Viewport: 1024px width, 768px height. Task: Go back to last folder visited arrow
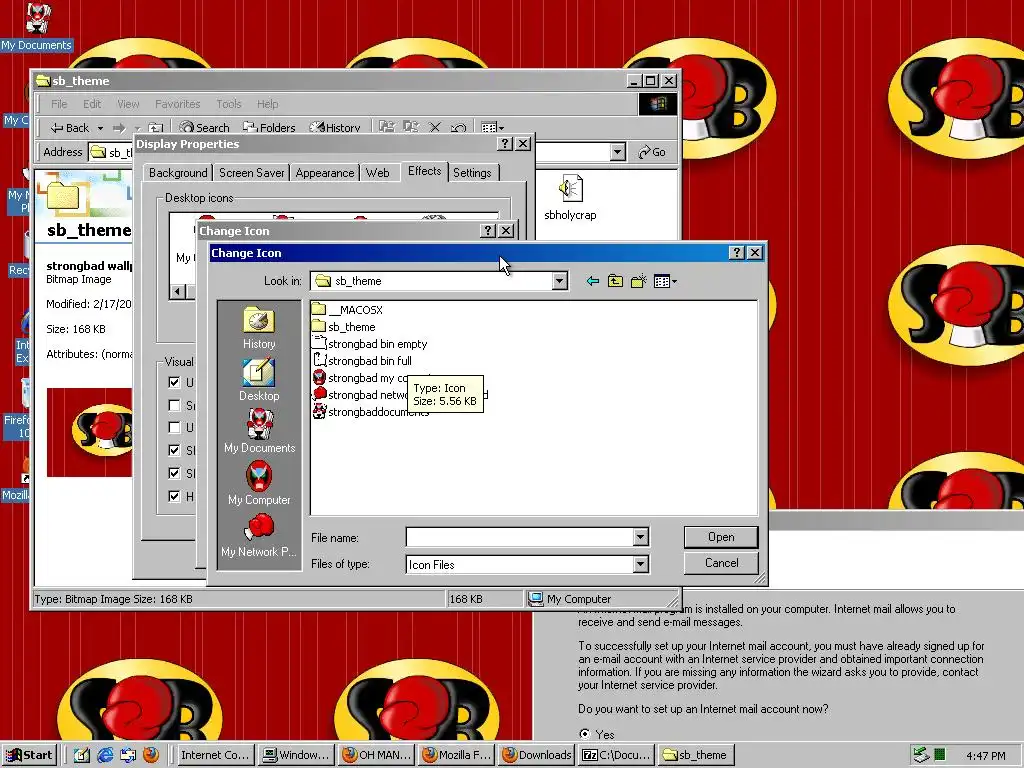pyautogui.click(x=592, y=281)
